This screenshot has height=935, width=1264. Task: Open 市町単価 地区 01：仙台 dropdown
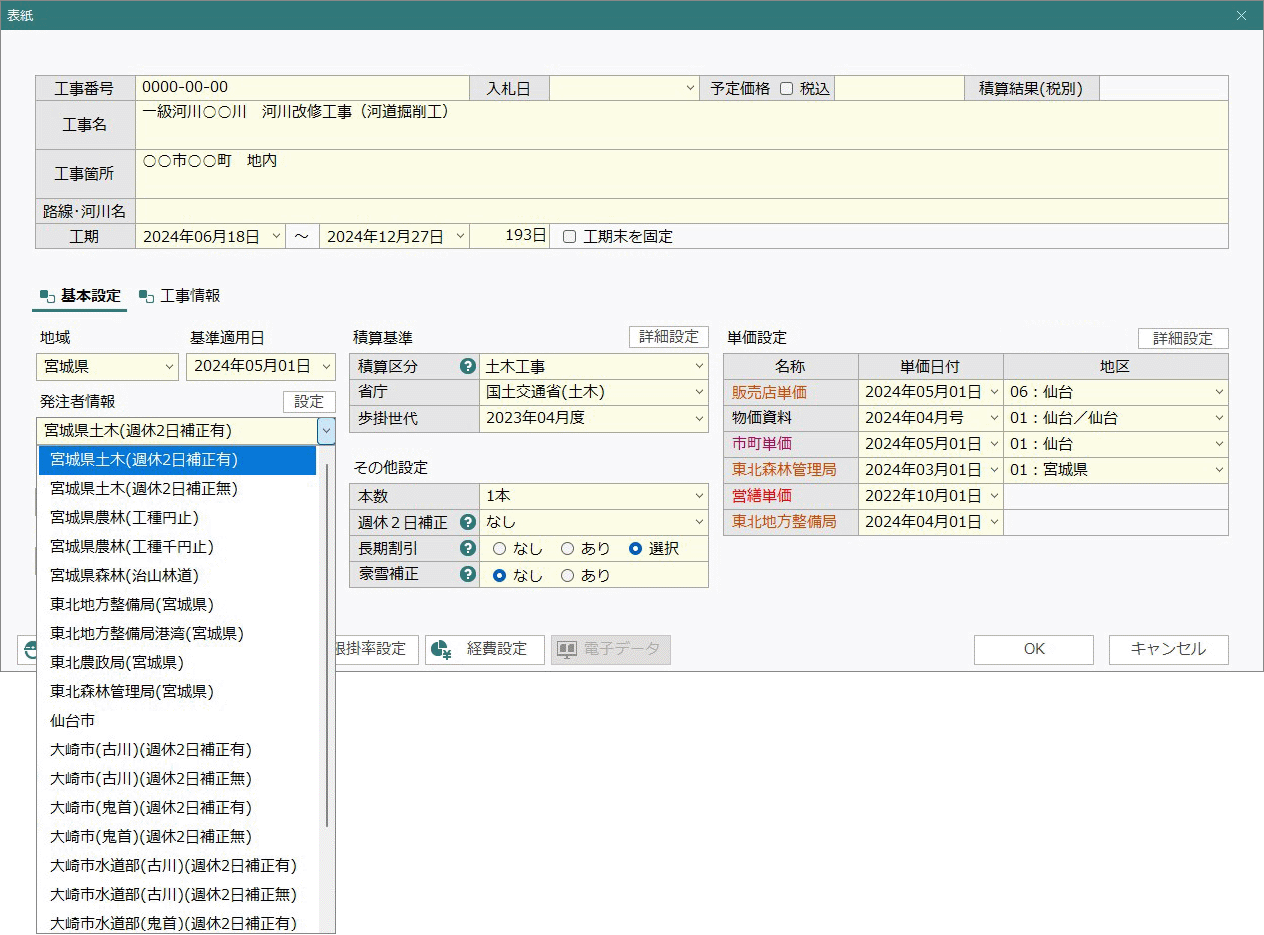pyautogui.click(x=1219, y=444)
